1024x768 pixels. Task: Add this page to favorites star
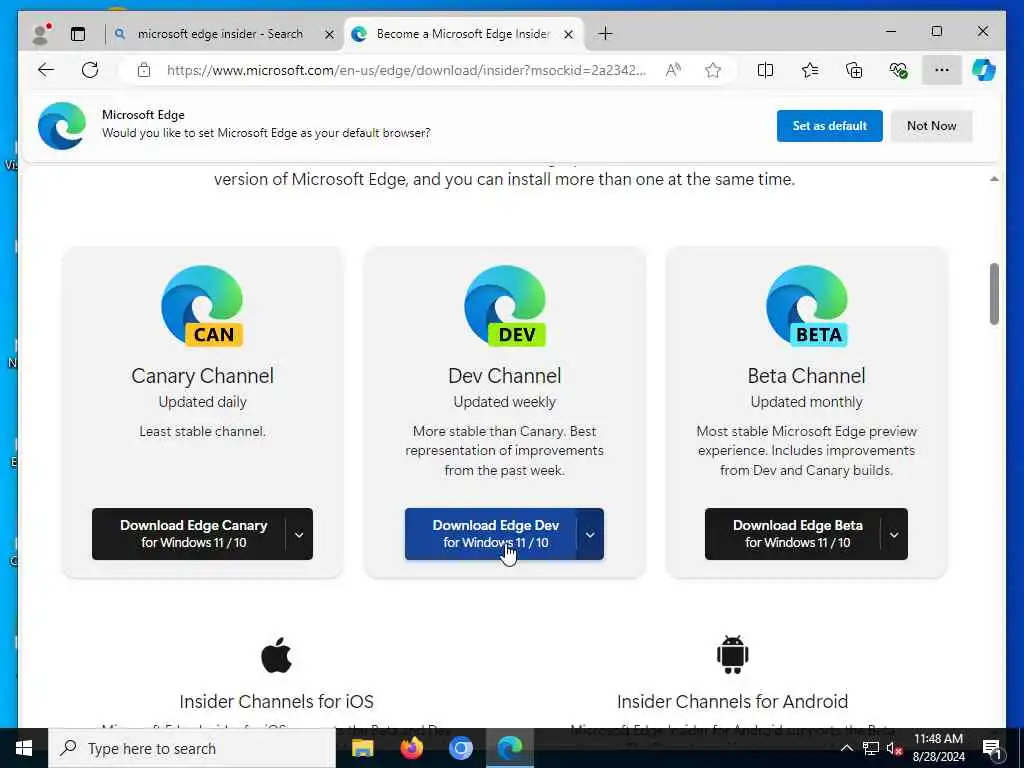[713, 70]
